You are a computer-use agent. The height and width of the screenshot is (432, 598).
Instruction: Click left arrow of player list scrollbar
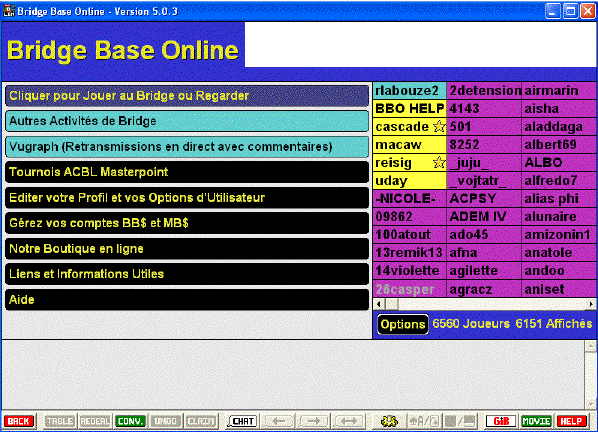coord(379,304)
